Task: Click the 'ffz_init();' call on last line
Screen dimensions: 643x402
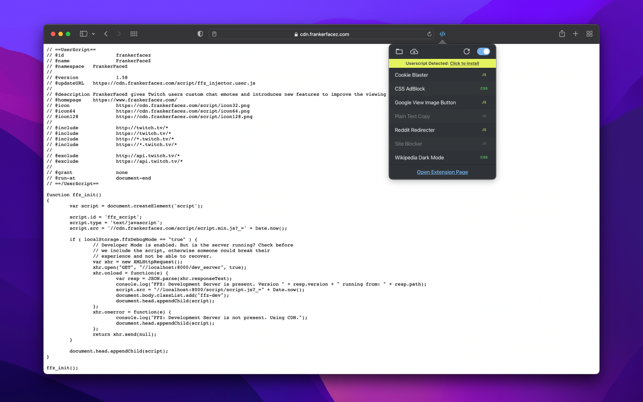Action: tap(62, 368)
